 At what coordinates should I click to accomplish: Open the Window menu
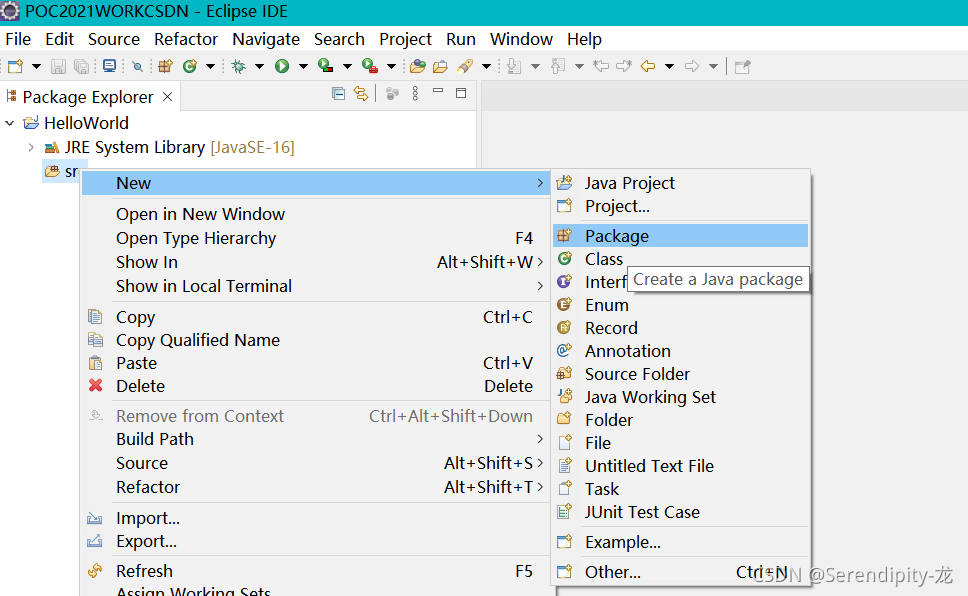pos(521,39)
